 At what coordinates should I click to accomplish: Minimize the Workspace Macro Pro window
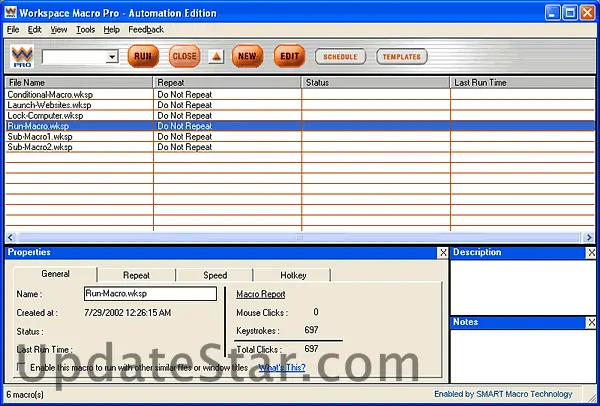[x=552, y=13]
